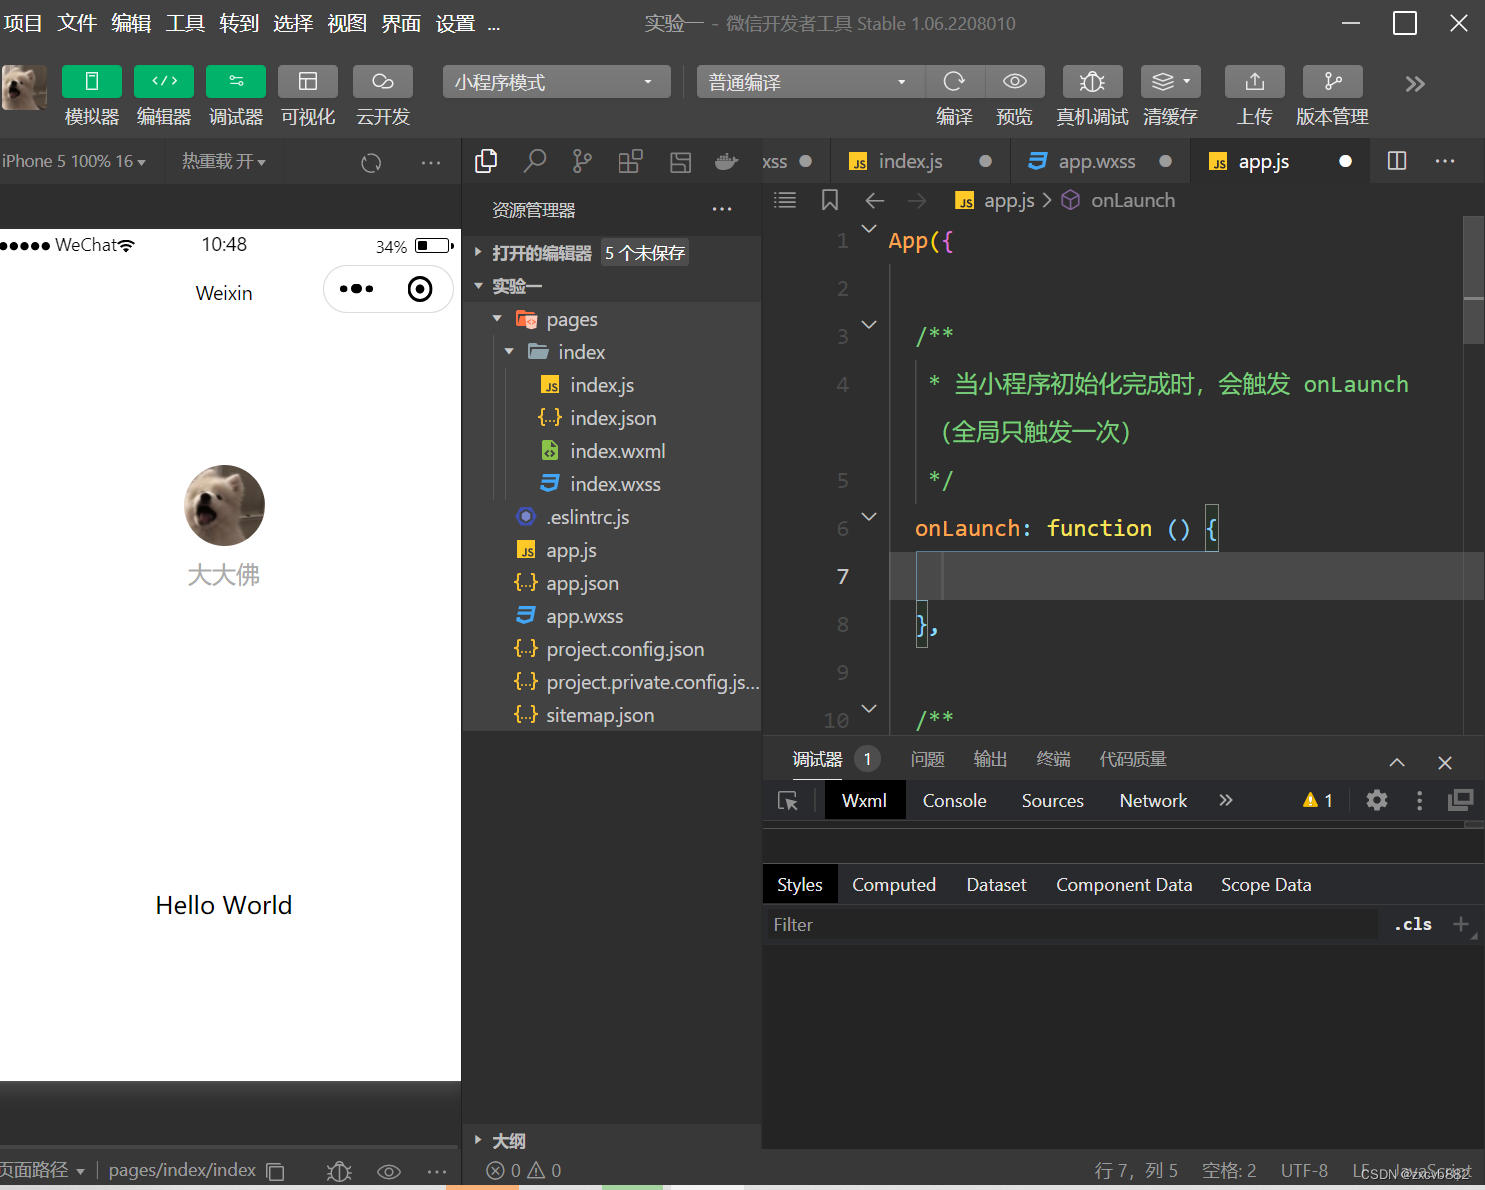This screenshot has width=1485, height=1190.
Task: Open version management icon
Action: pos(1333,82)
